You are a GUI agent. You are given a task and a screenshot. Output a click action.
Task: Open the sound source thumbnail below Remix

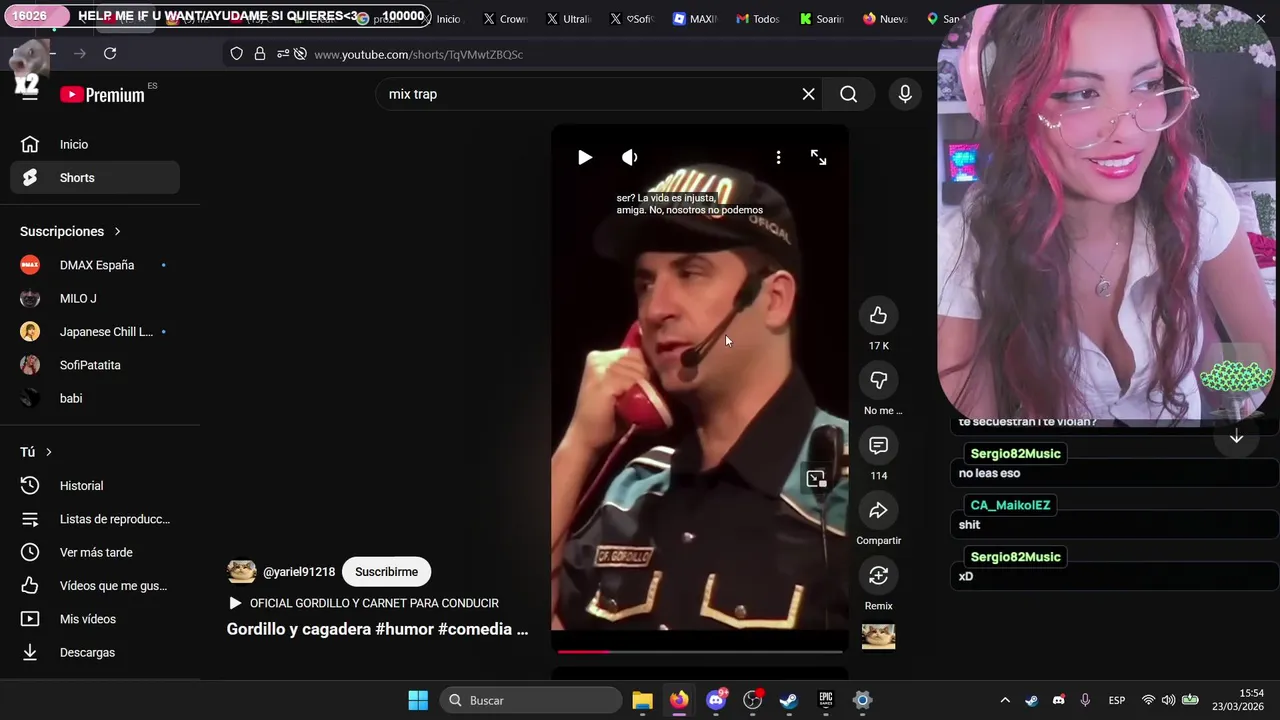(x=878, y=636)
